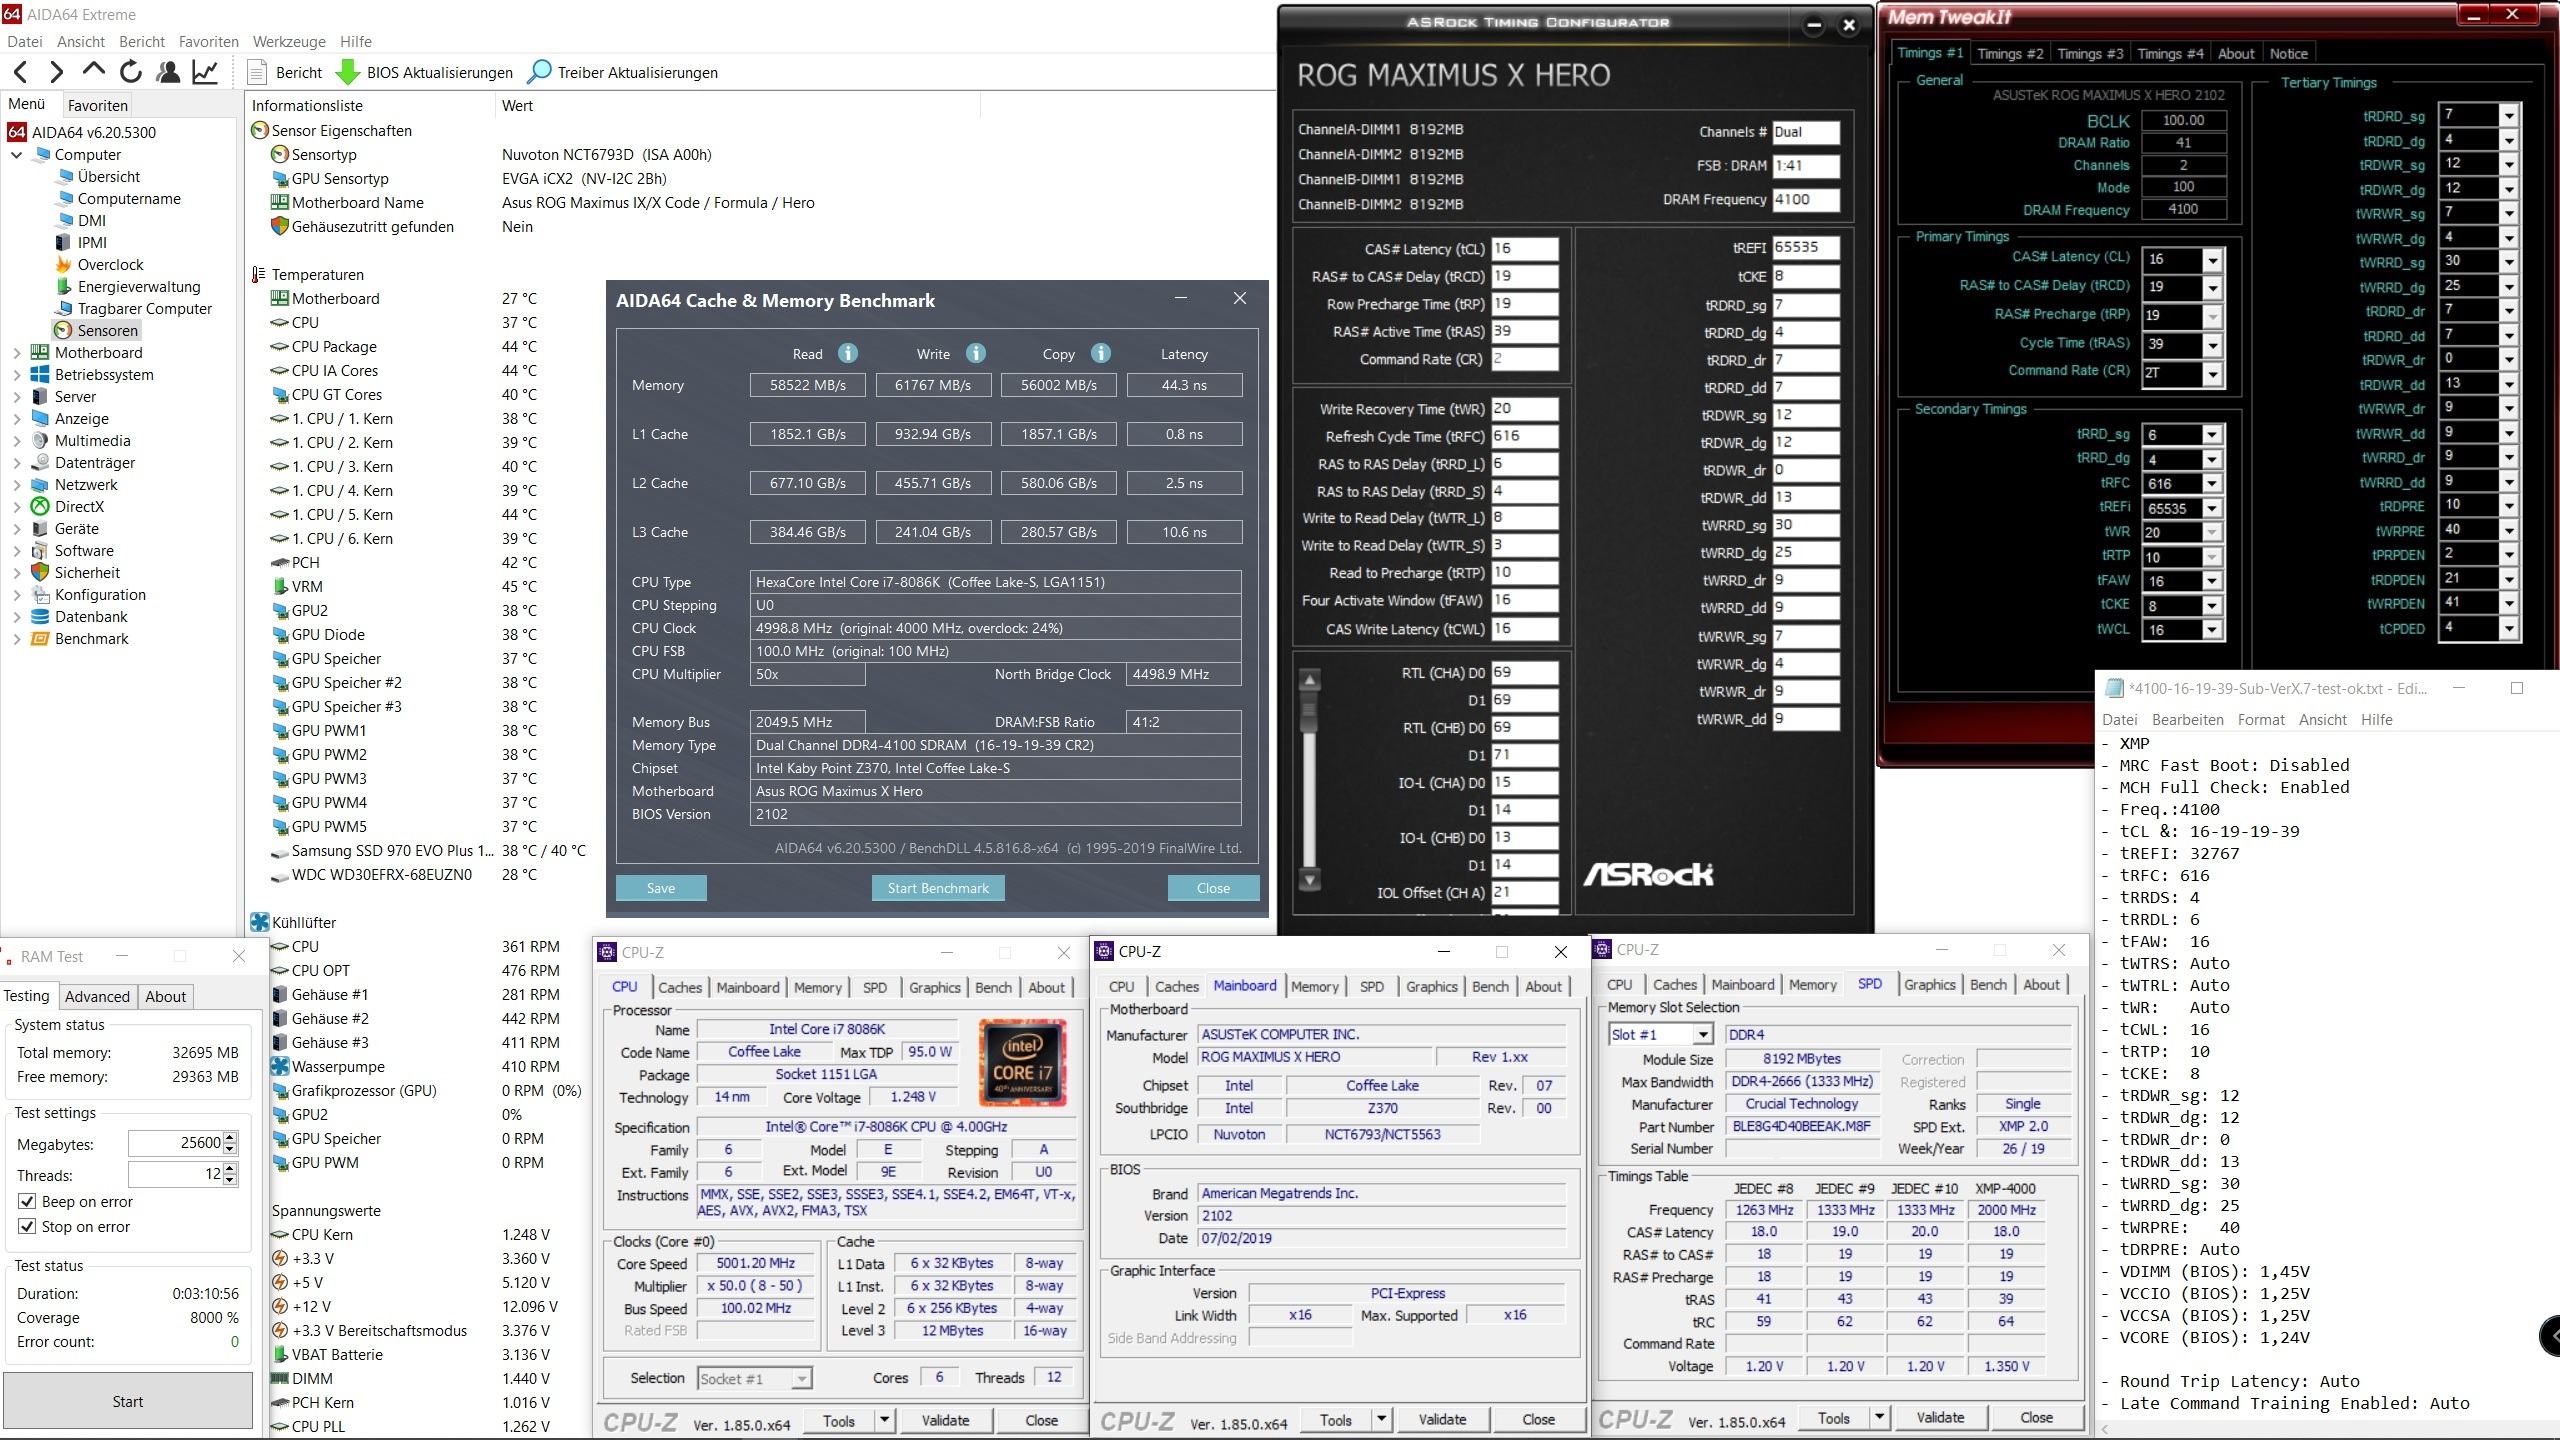Click Close button in CPU-Z CPU window
Image resolution: width=2560 pixels, height=1440 pixels.
point(1041,1420)
